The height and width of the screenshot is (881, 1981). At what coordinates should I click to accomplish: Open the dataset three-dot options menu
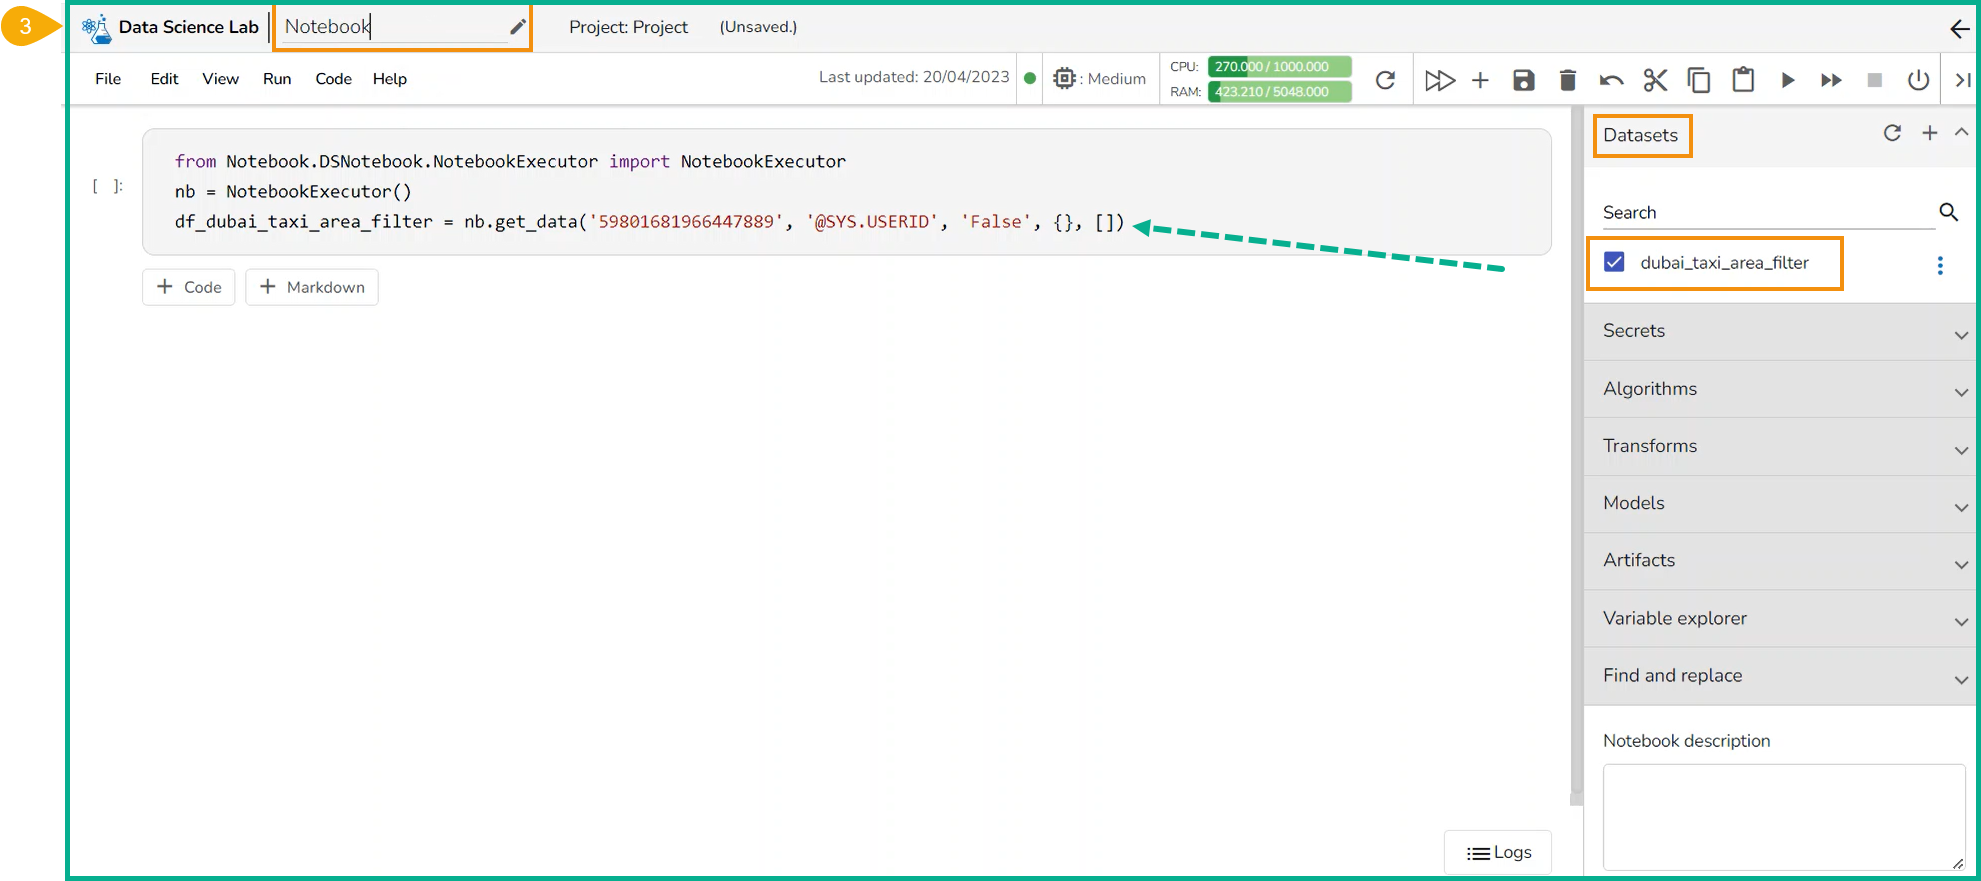1940,265
